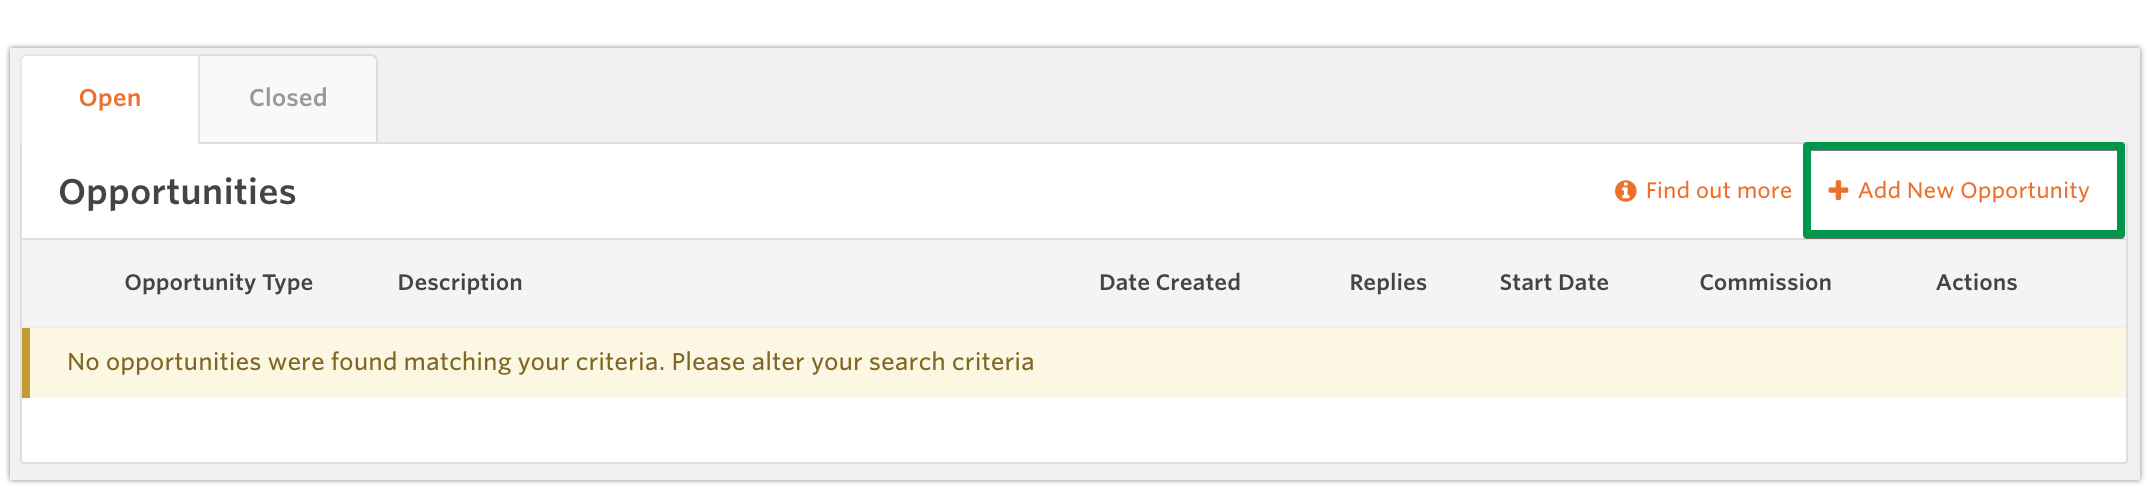This screenshot has width=2150, height=490.
Task: Switch to the Open tab
Action: tap(110, 98)
